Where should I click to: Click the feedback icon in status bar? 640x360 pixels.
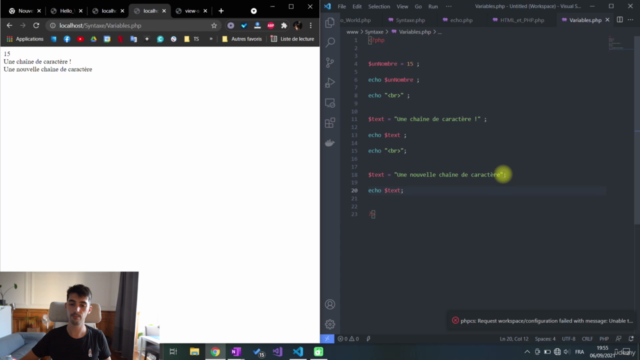coord(619,339)
